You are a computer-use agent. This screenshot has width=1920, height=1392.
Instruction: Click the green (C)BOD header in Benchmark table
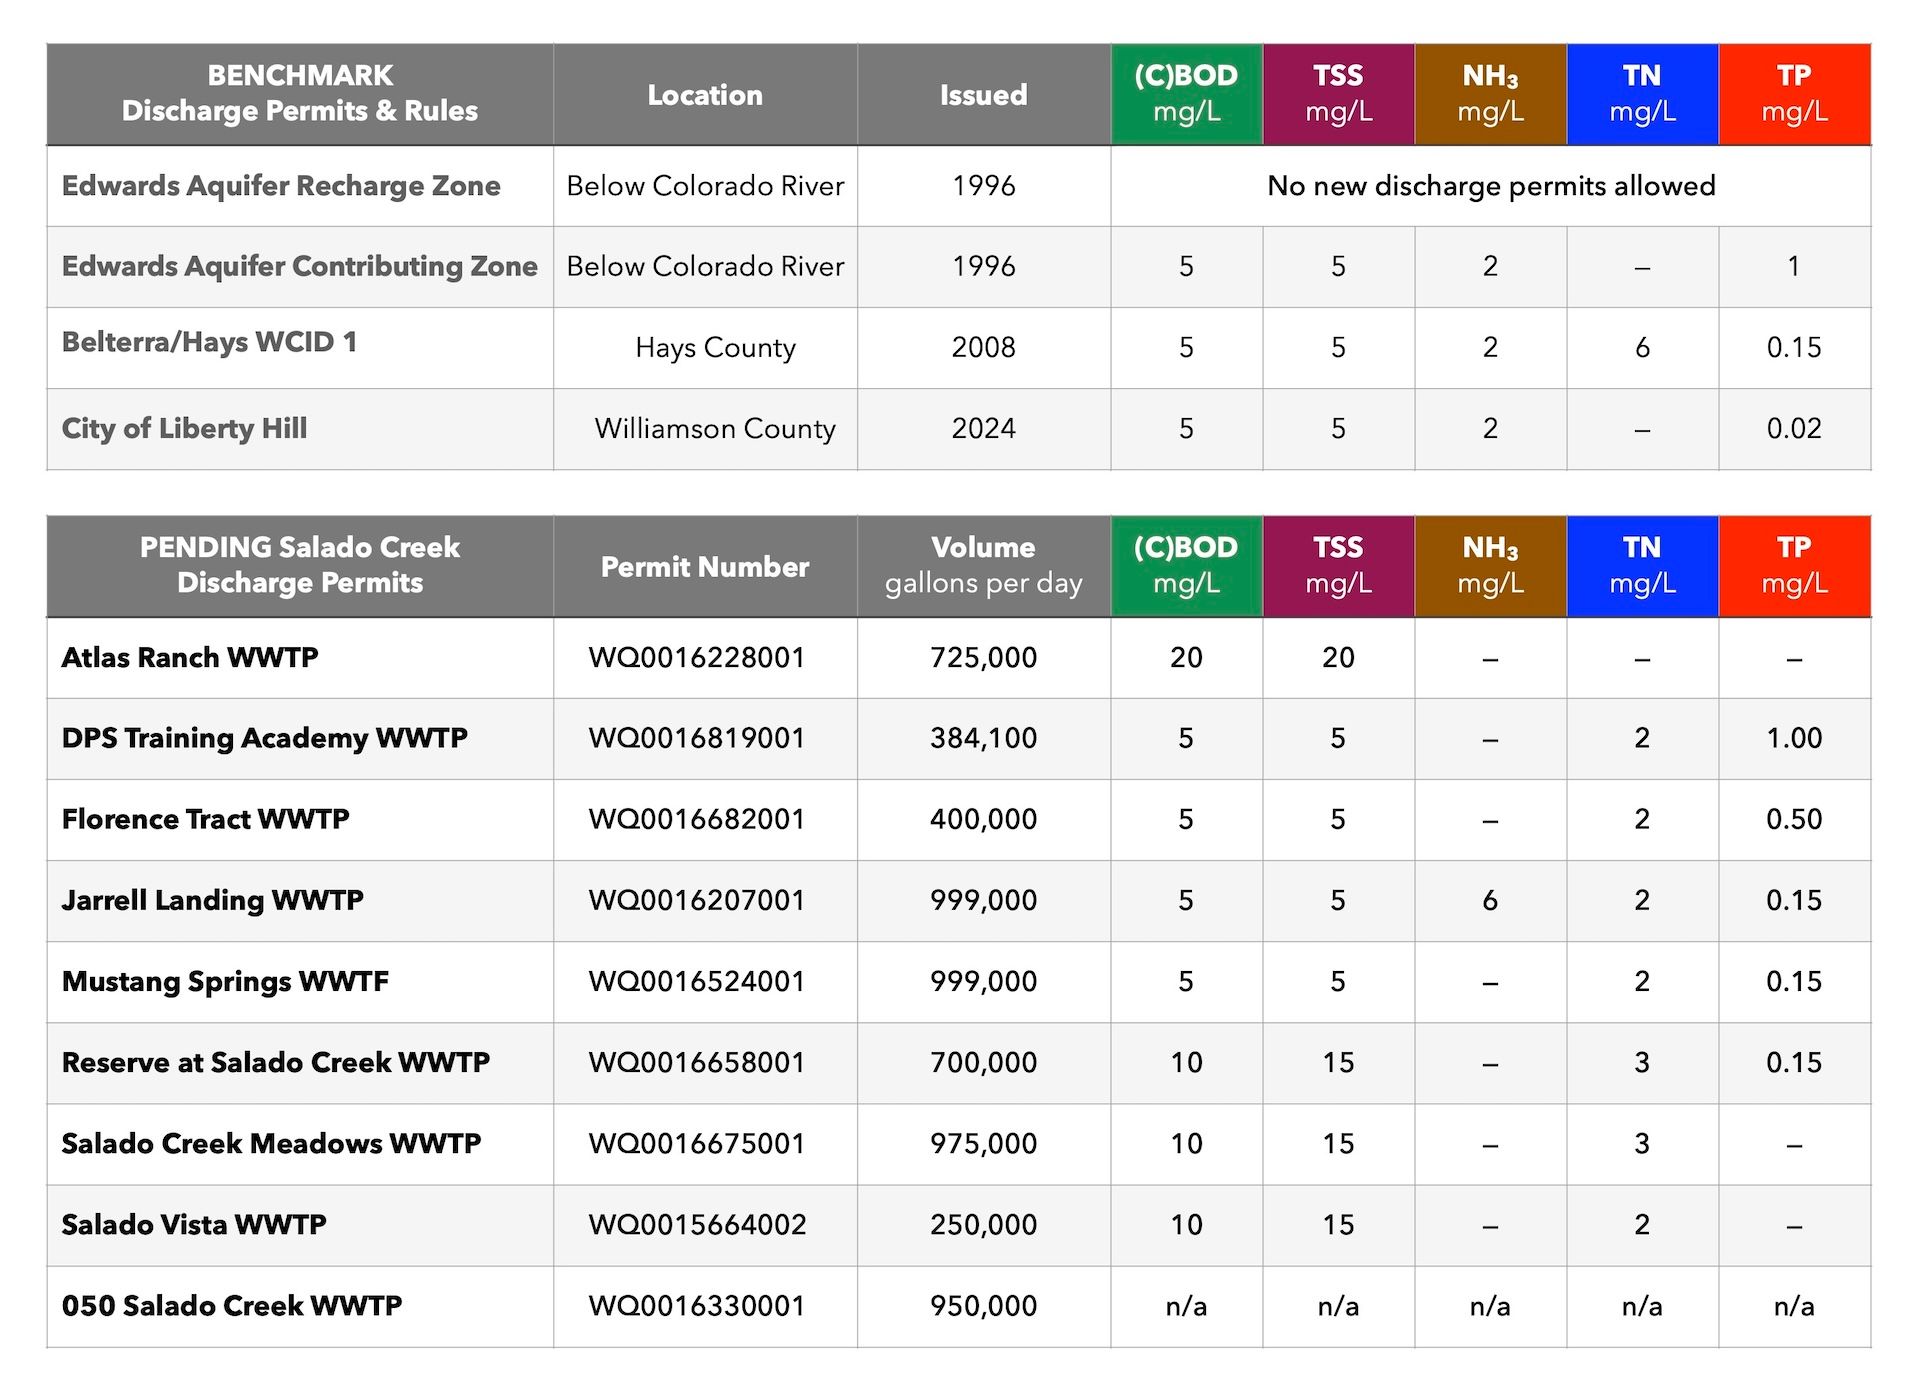(1186, 94)
